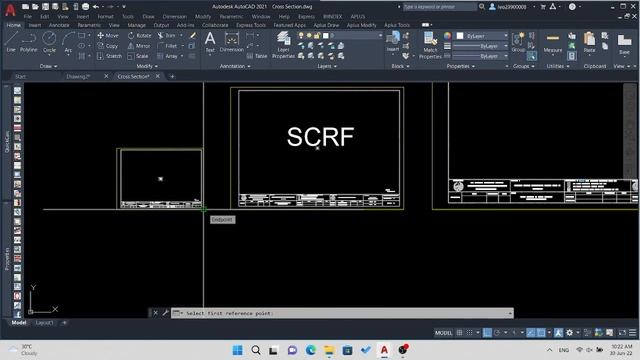The height and width of the screenshot is (360, 640).
Task: Close the Cross Section drawing tab
Action: (158, 76)
